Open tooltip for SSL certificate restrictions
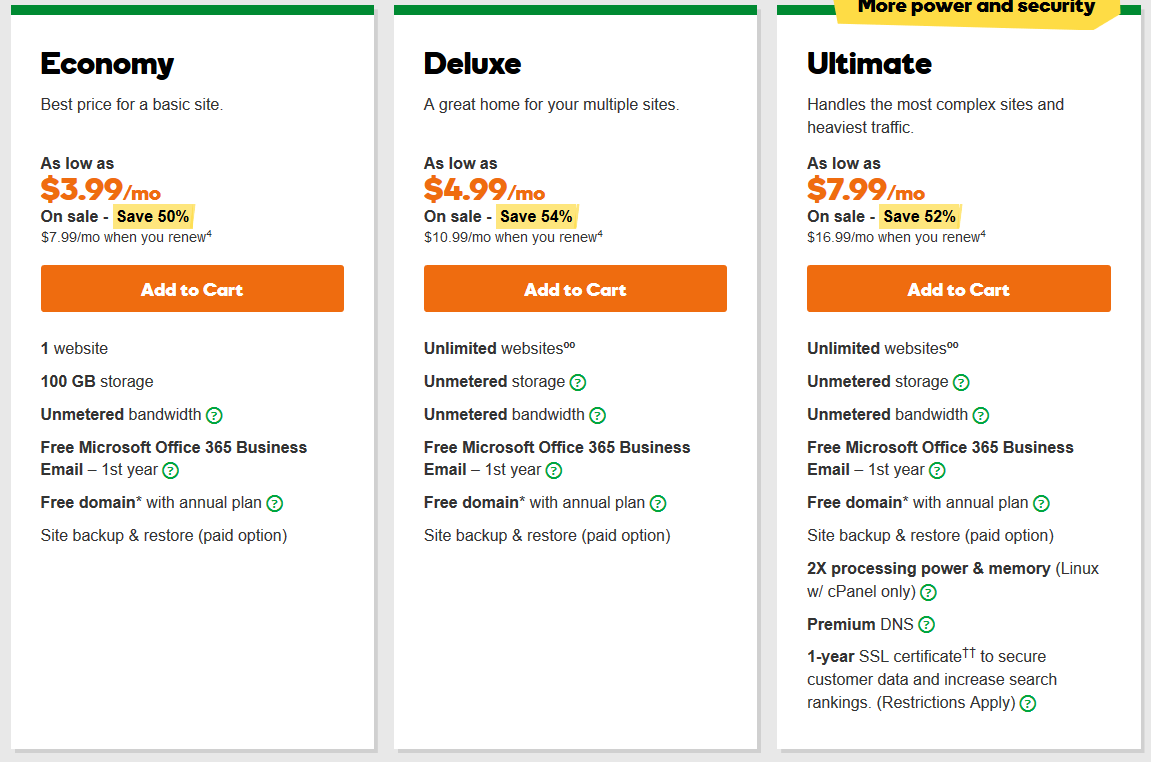This screenshot has height=762, width=1151. tap(1028, 703)
